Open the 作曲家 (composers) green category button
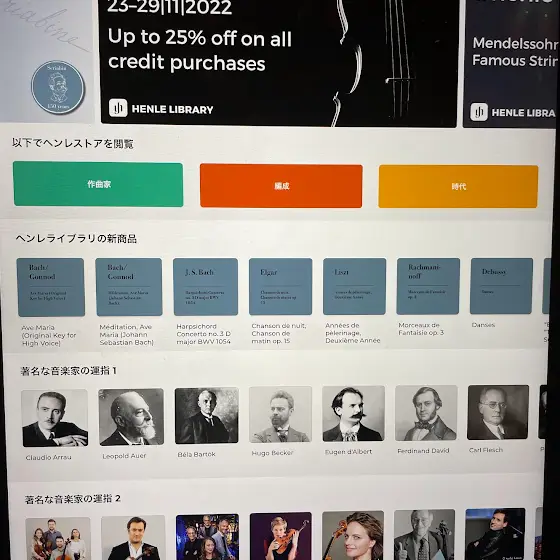 [x=98, y=184]
